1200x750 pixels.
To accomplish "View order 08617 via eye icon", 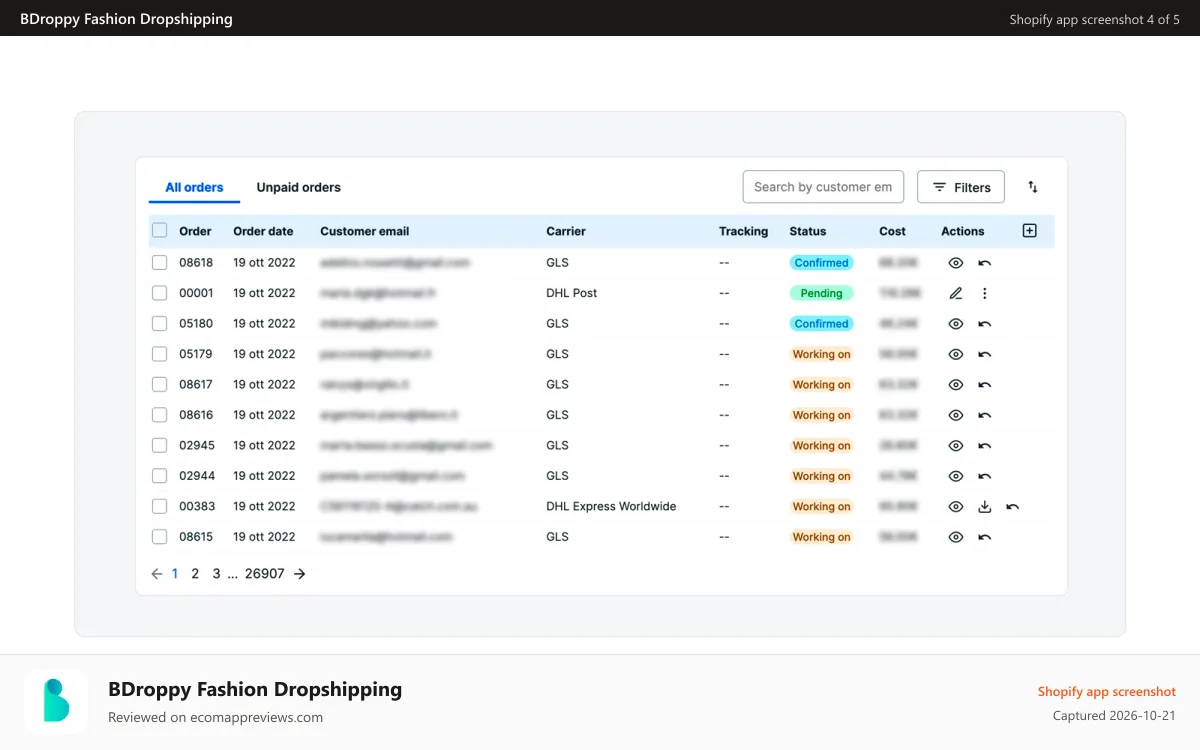I will coord(956,385).
